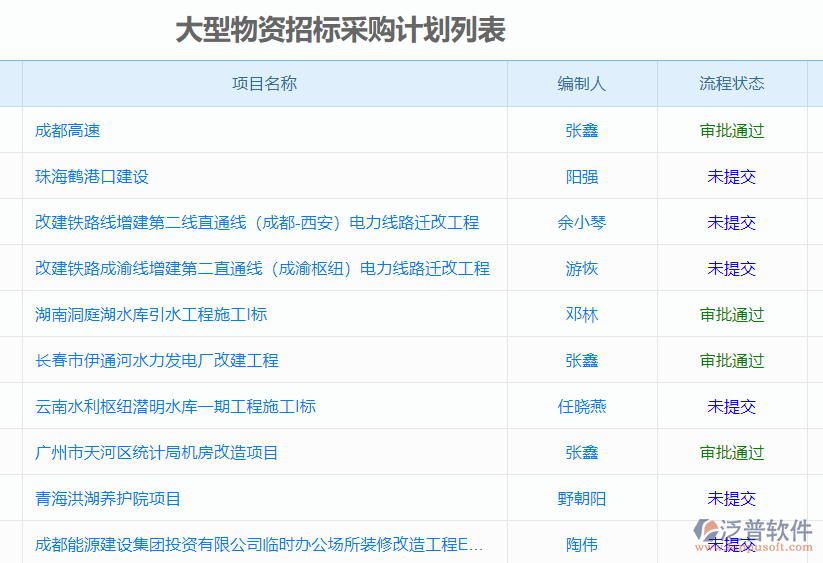Select 广州市天河区统计局机房改造项目 link

pyautogui.click(x=157, y=452)
